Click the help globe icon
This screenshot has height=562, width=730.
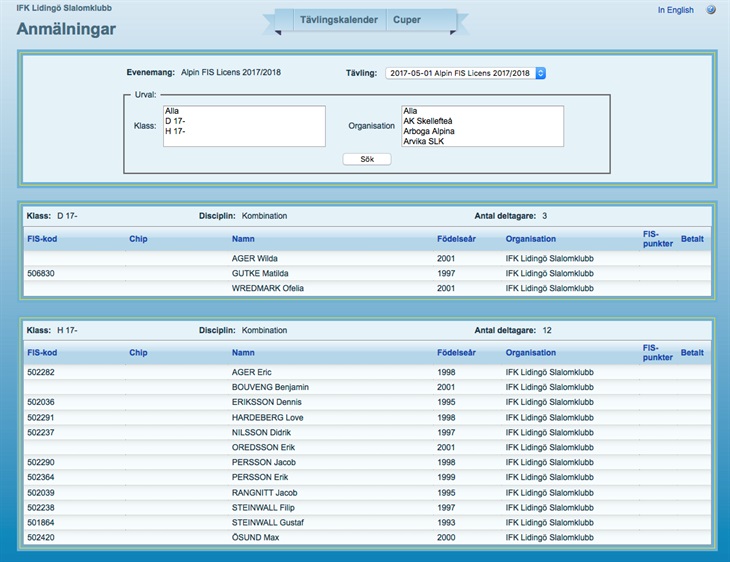(x=710, y=10)
